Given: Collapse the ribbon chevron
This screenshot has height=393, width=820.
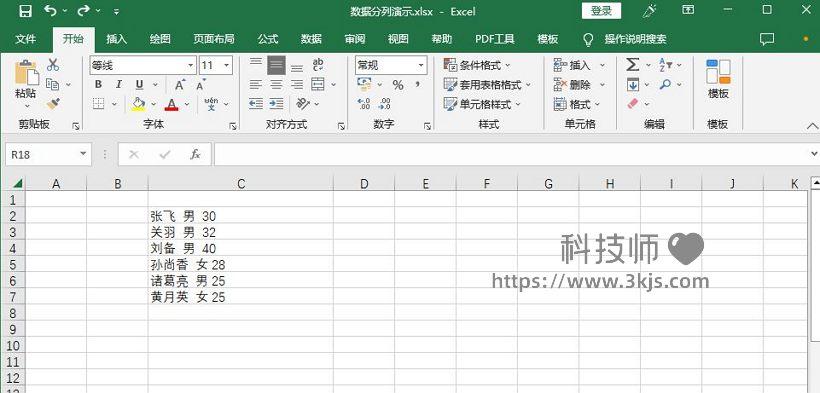Looking at the screenshot, I should tap(812, 126).
